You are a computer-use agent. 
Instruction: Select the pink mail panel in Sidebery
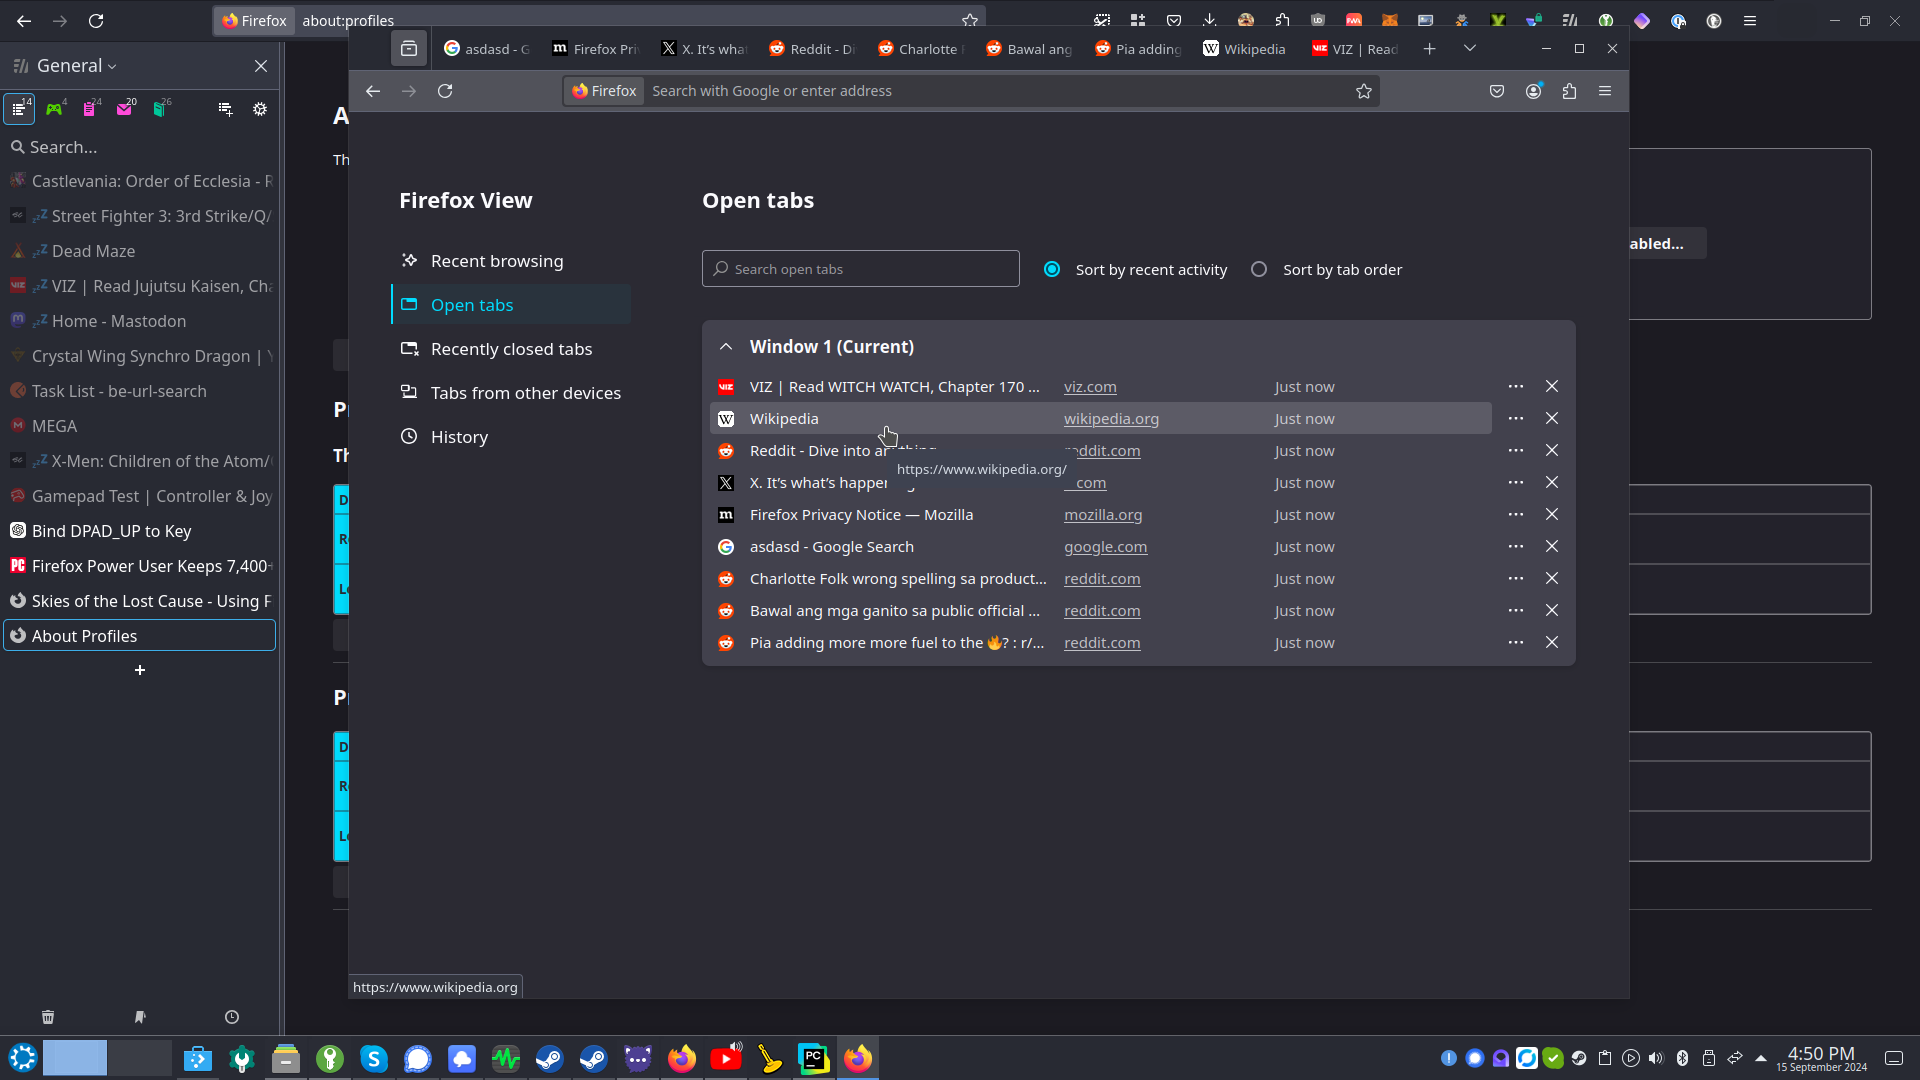[125, 109]
